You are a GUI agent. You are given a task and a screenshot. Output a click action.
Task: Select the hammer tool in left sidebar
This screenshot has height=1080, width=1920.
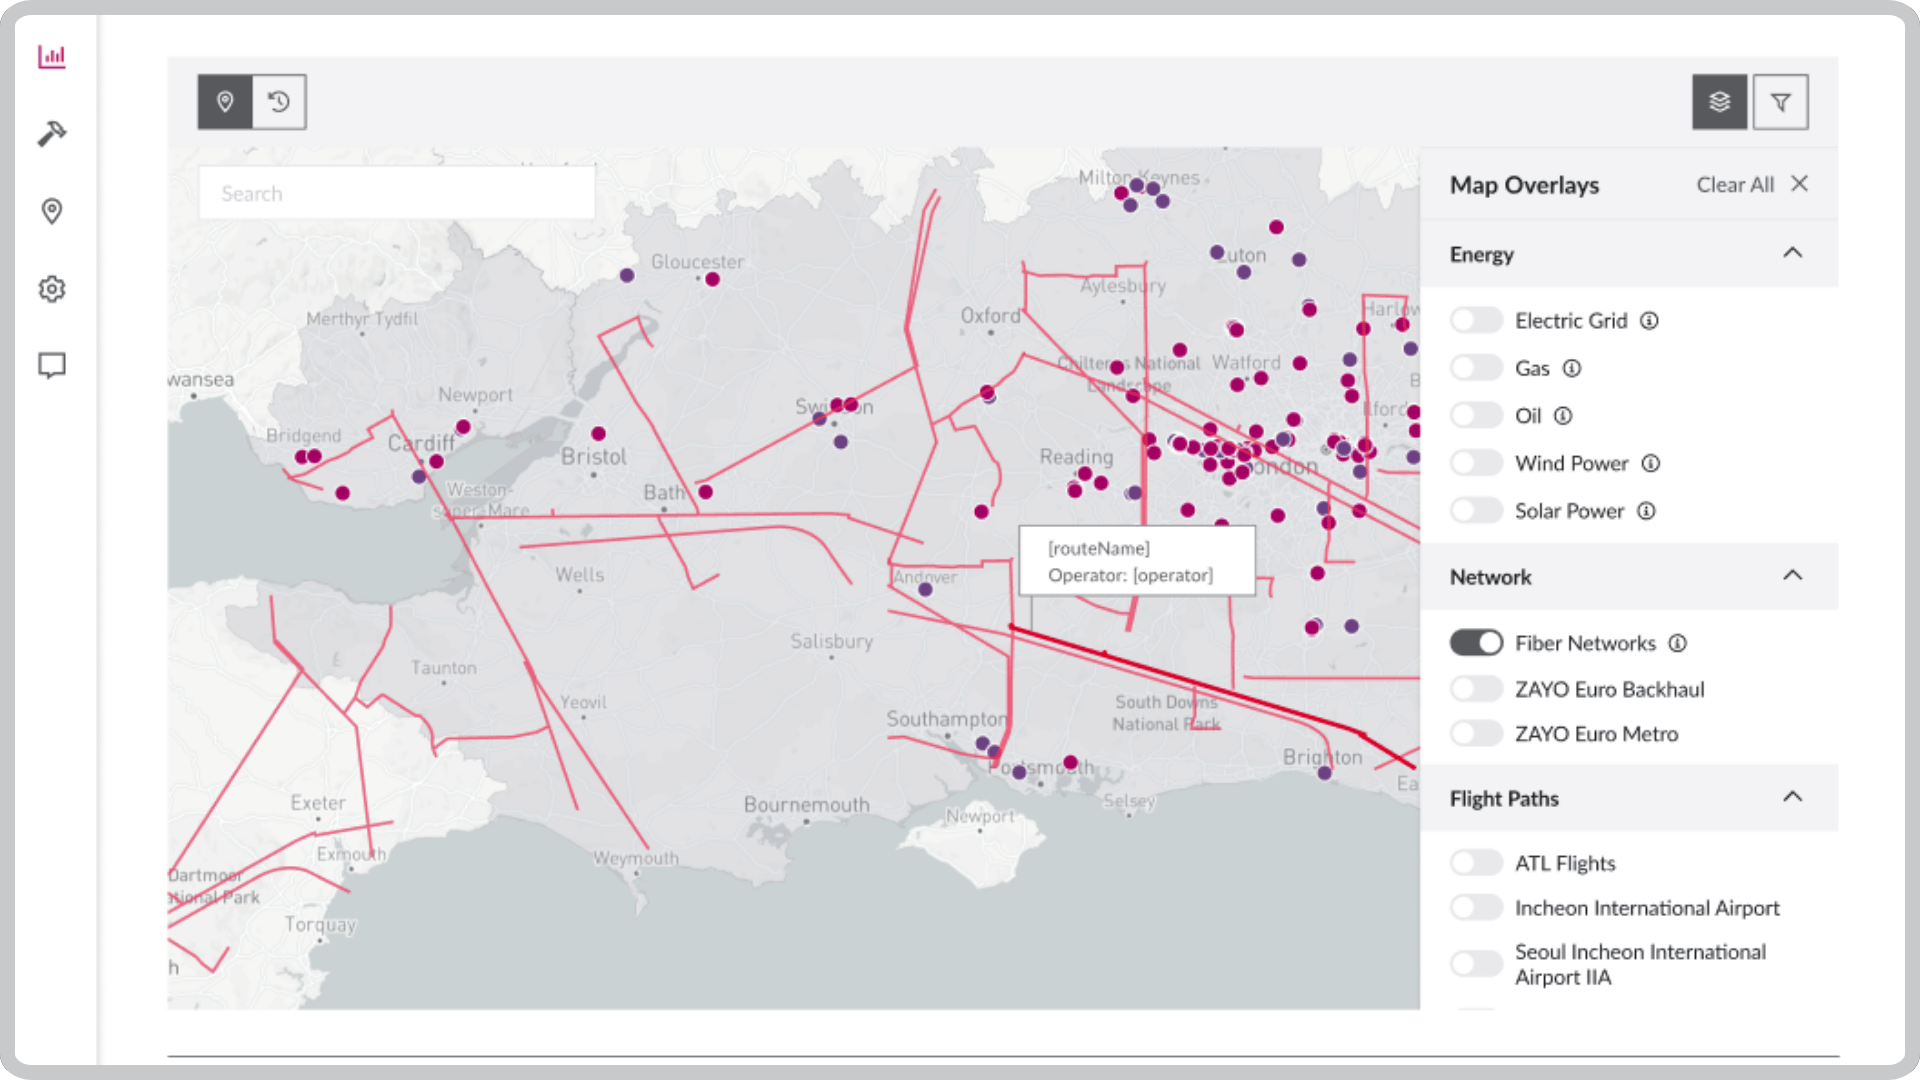(52, 133)
